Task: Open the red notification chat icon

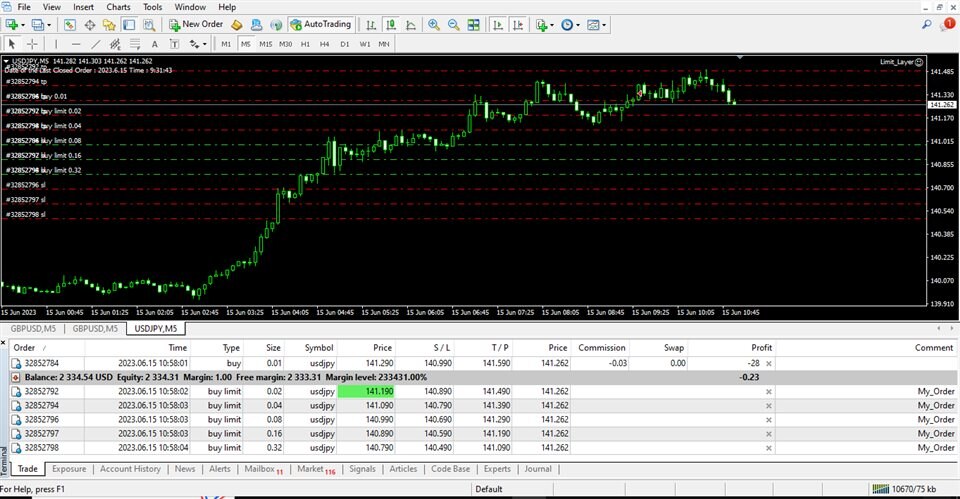Action: click(947, 24)
